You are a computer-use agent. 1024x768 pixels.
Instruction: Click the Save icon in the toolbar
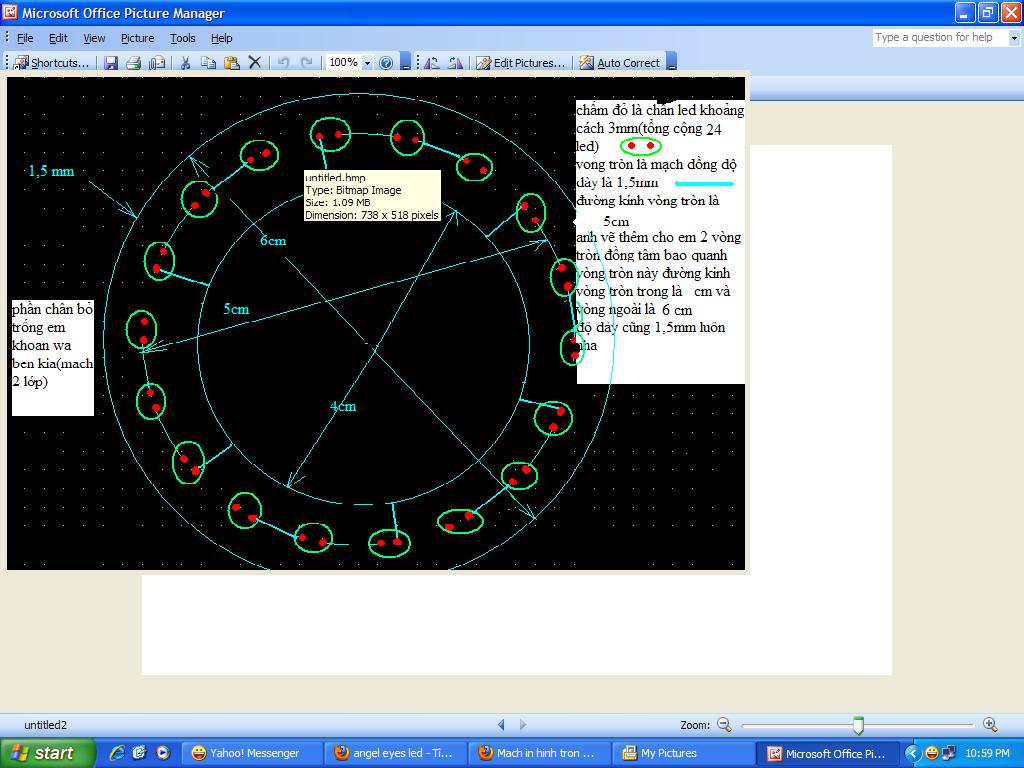pyautogui.click(x=111, y=63)
